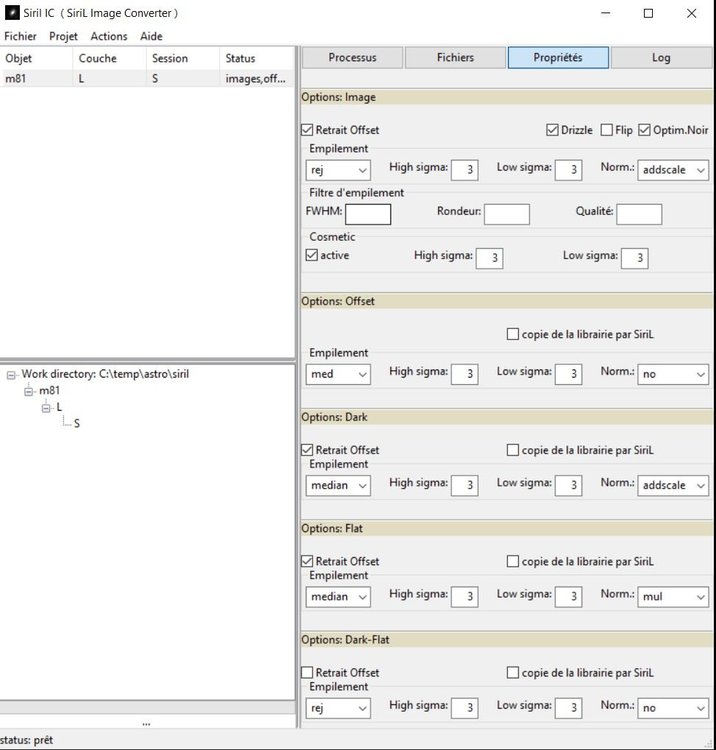Click the Session column header
Image resolution: width=716 pixels, height=750 pixels.
coord(183,58)
